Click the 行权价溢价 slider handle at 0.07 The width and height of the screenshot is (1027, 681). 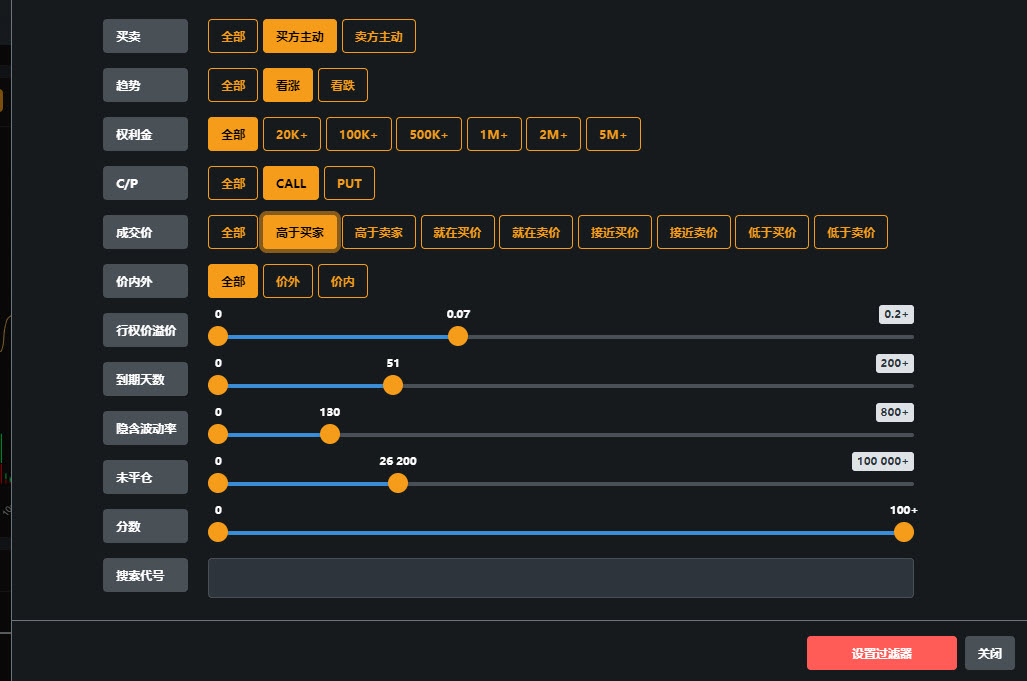point(458,337)
